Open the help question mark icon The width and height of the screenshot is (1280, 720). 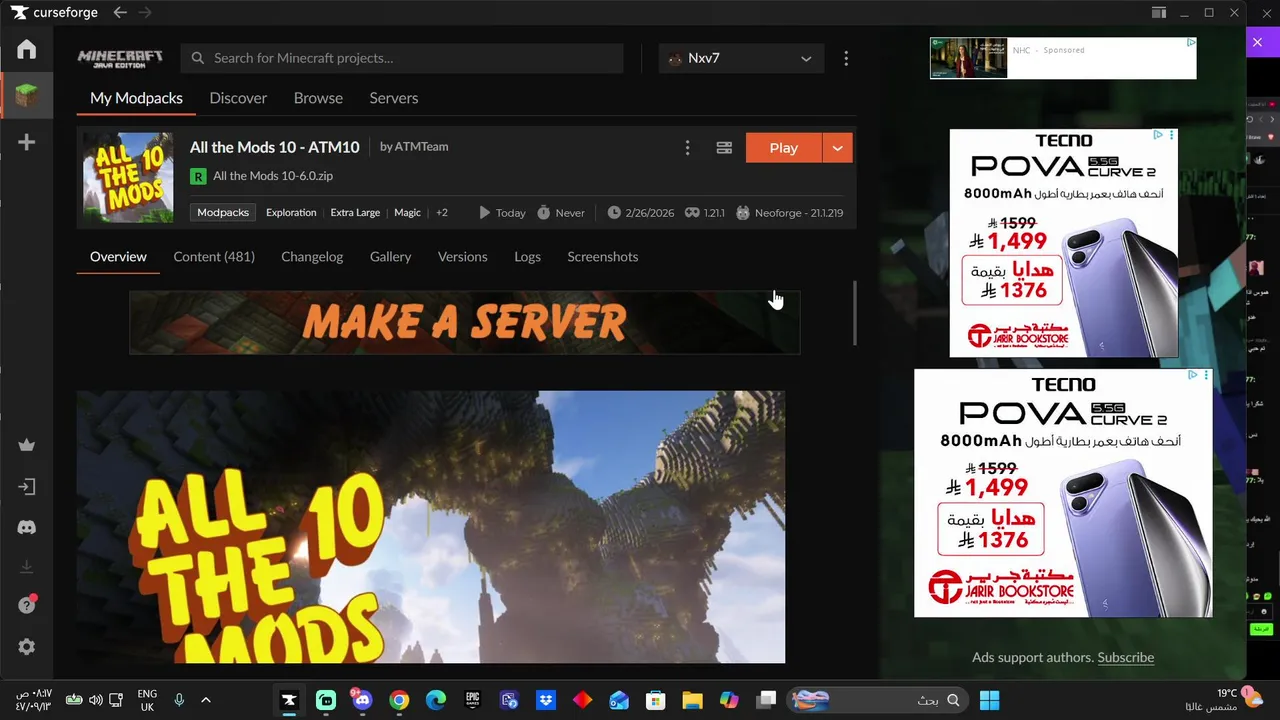[x=27, y=606]
